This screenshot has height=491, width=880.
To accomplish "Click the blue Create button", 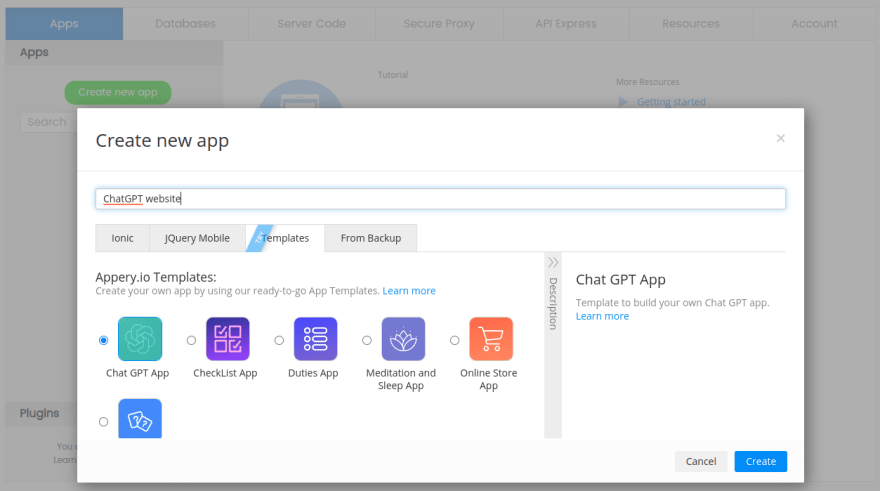I will 760,461.
